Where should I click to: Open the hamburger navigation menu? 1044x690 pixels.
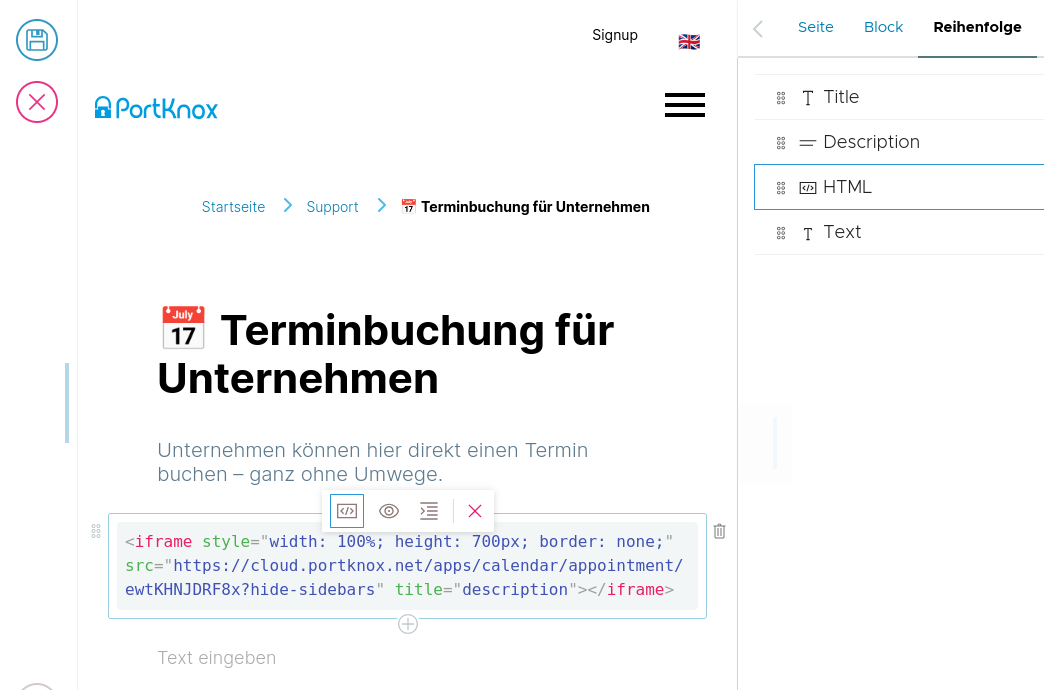click(x=684, y=105)
